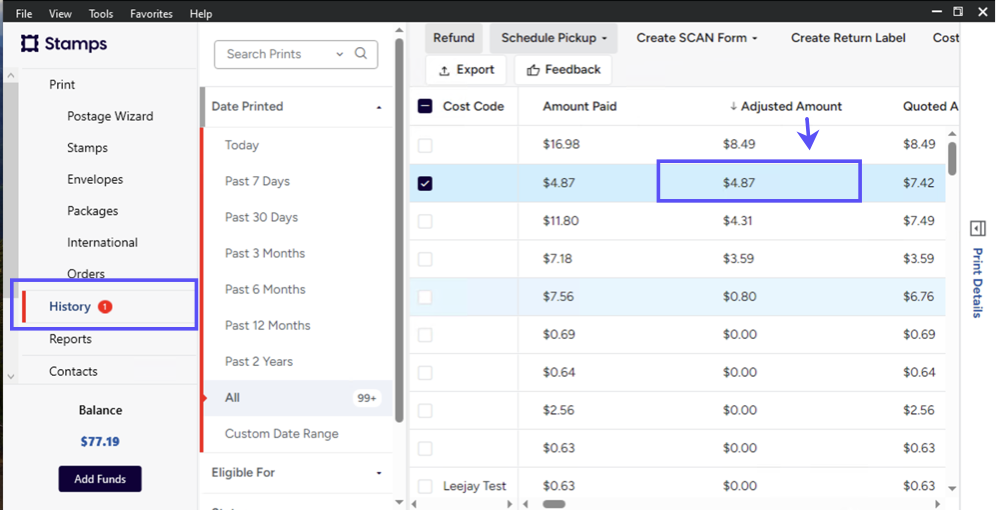
Task: Click the horizontal scrollbar thumb
Action: pyautogui.click(x=554, y=504)
